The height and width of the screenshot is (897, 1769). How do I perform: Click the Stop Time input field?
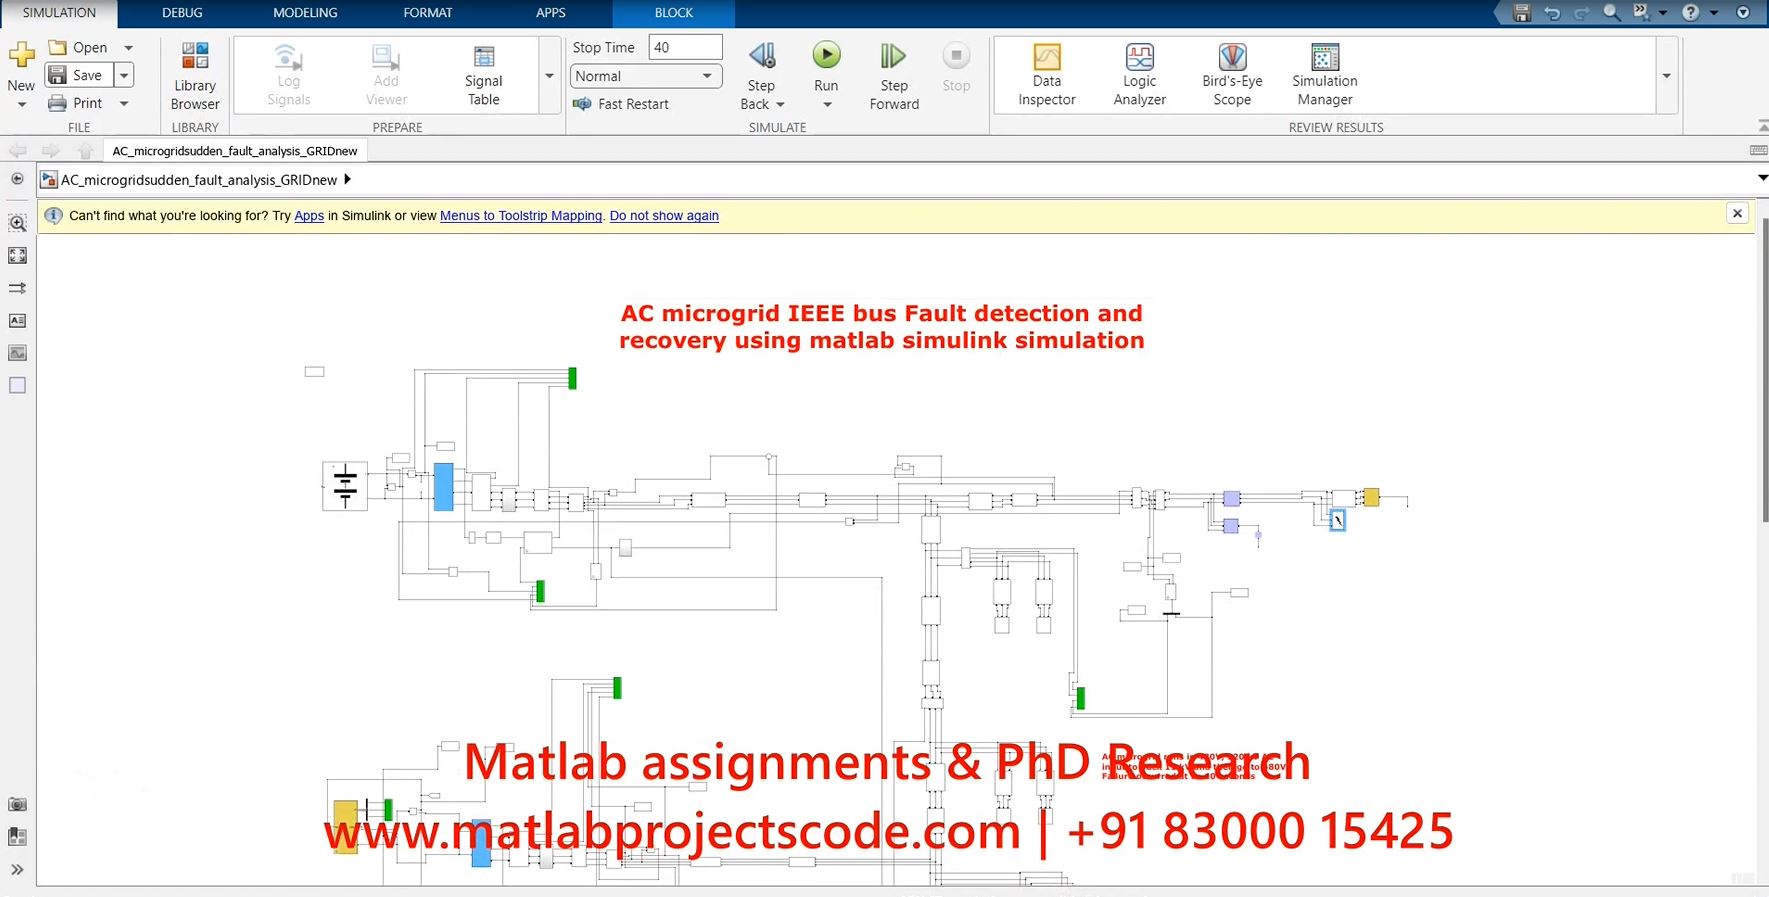pyautogui.click(x=685, y=47)
